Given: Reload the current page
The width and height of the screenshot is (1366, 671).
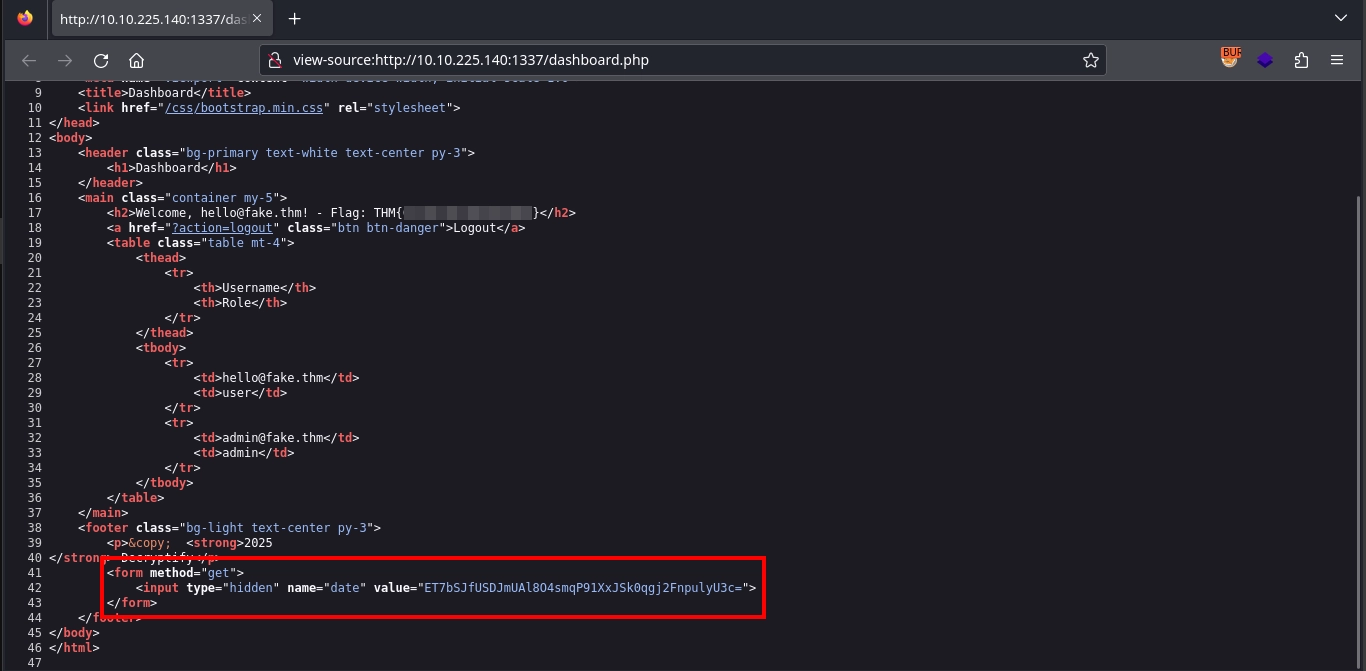Looking at the screenshot, I should [101, 60].
